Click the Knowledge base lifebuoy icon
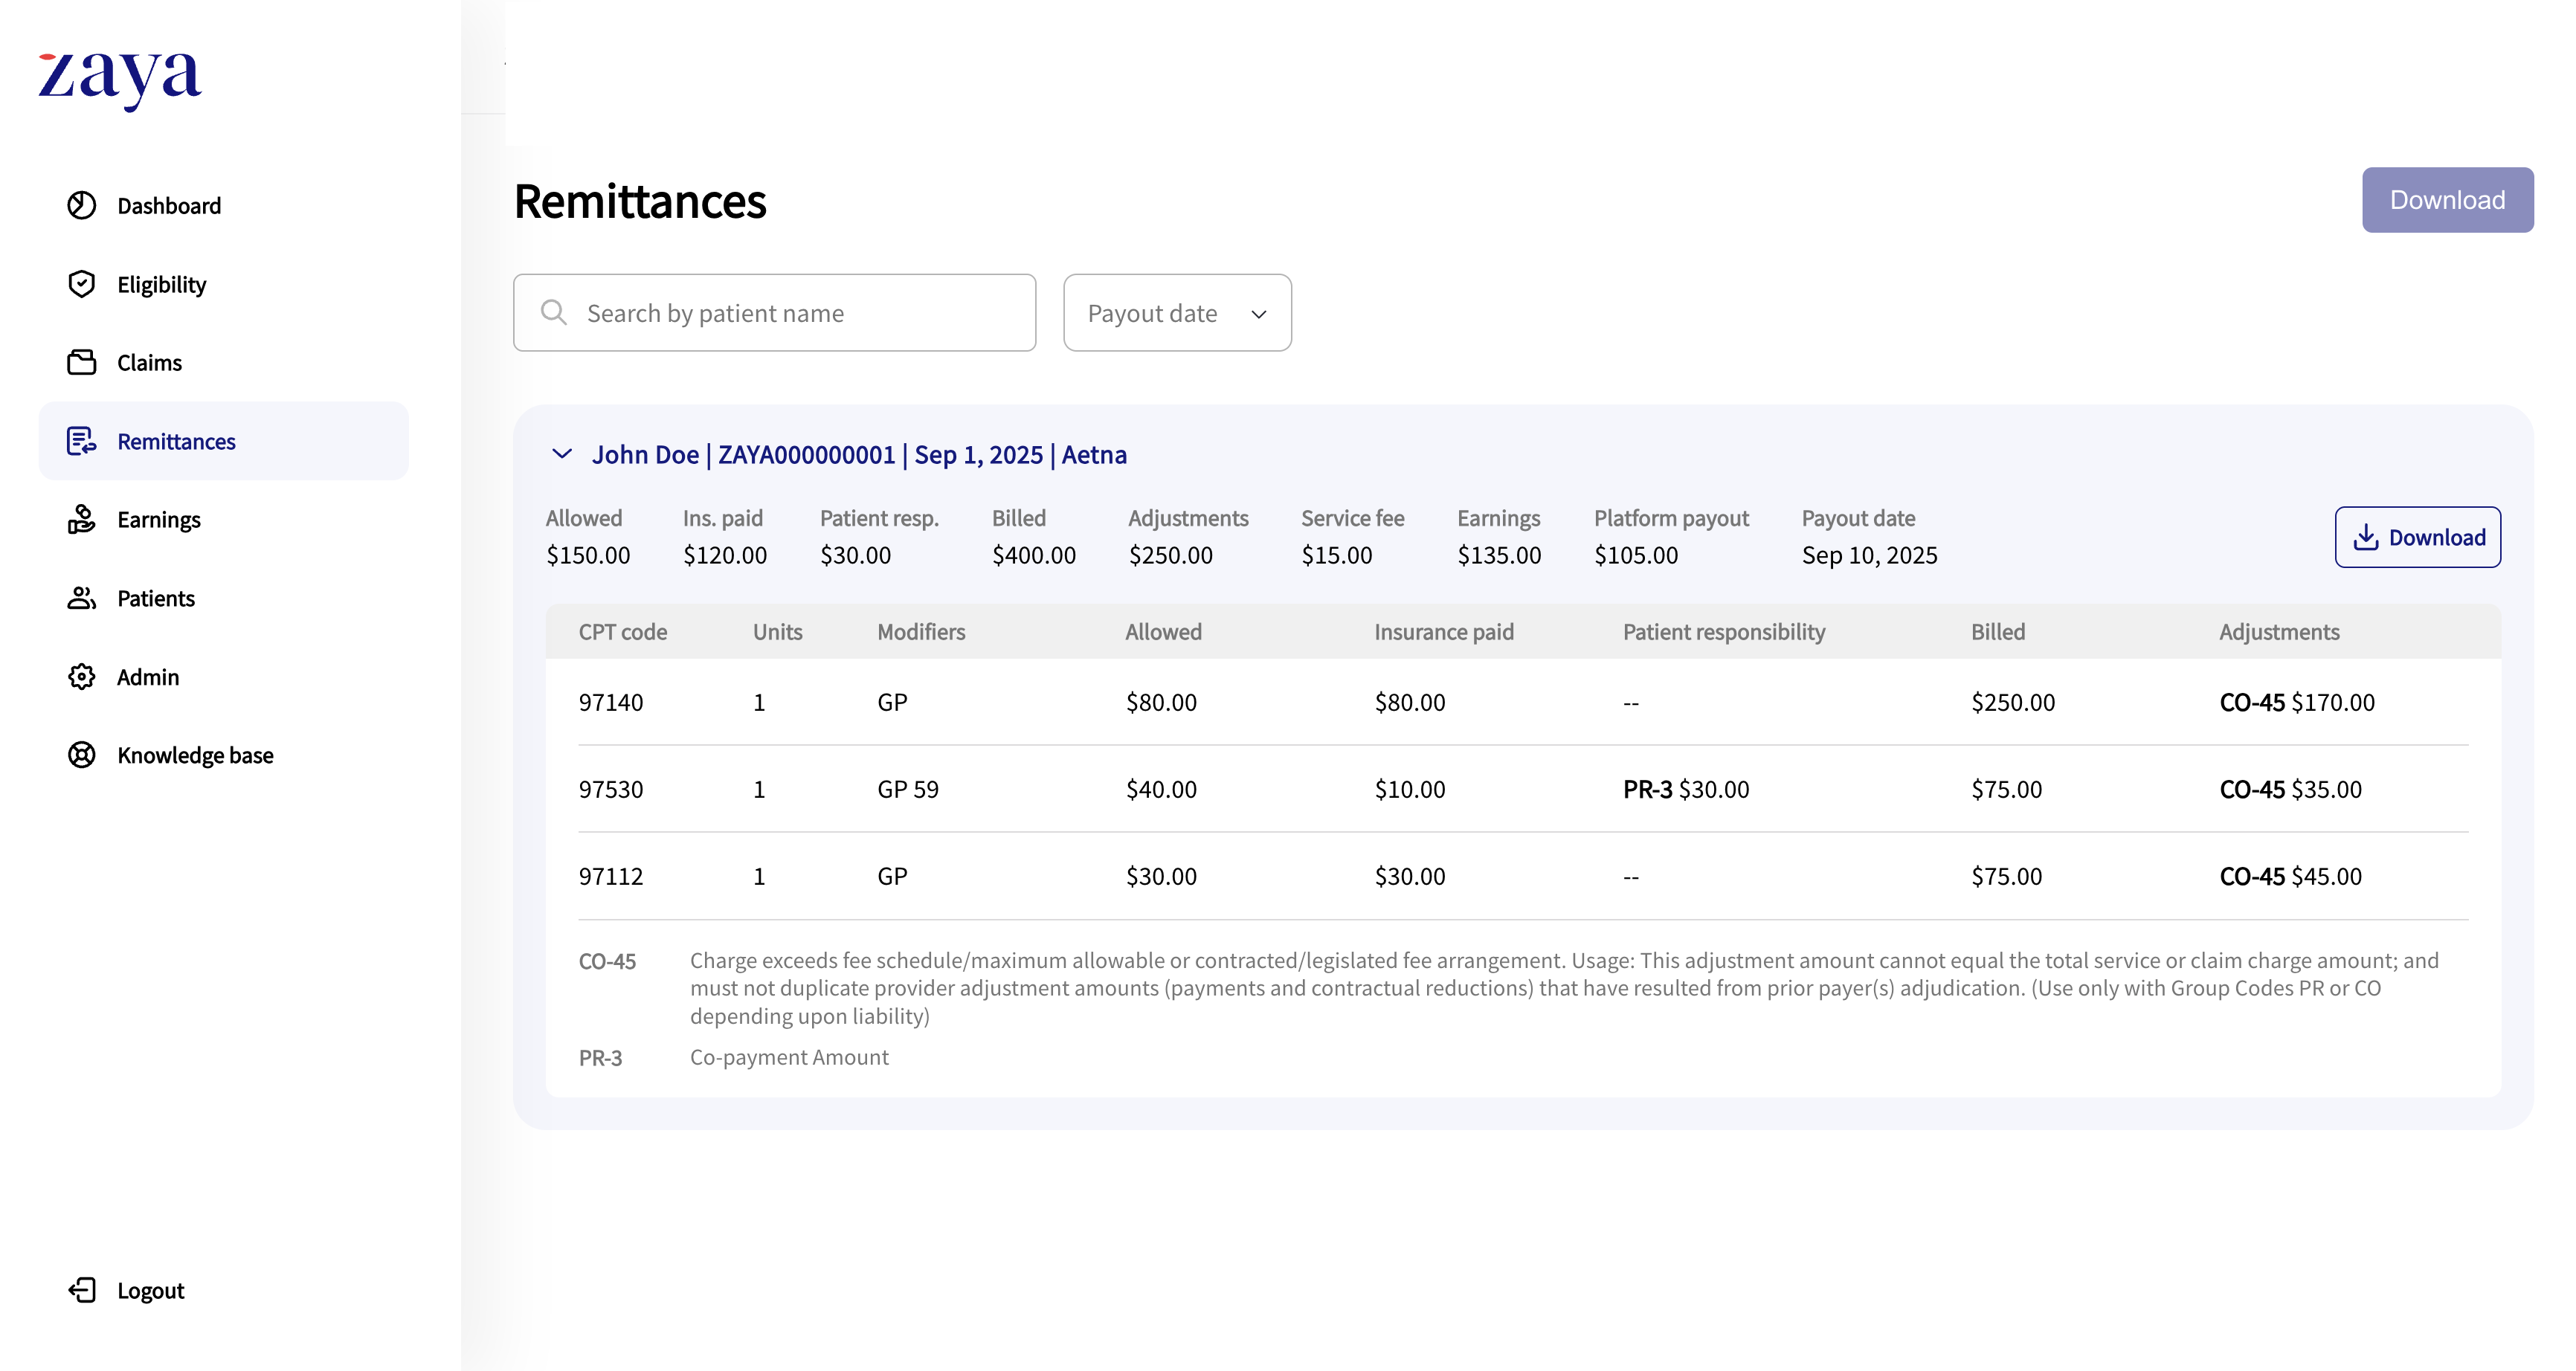The width and height of the screenshot is (2576, 1371). pyautogui.click(x=81, y=755)
